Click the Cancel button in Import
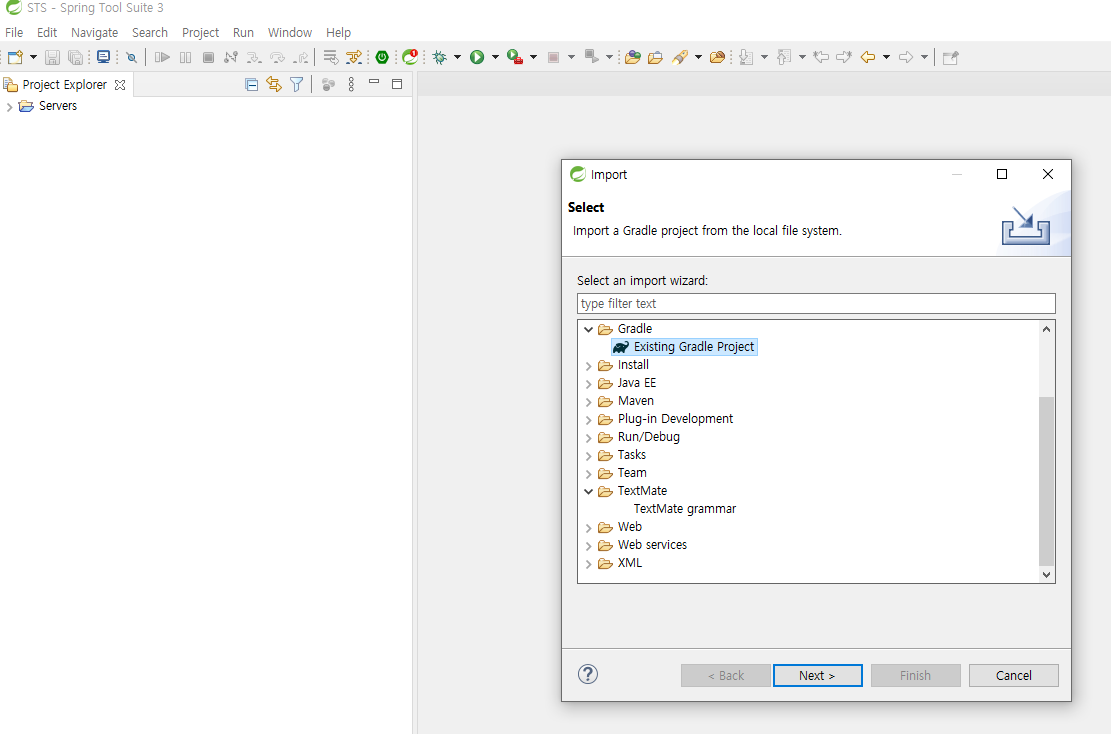Image resolution: width=1111 pixels, height=734 pixels. tap(1014, 675)
